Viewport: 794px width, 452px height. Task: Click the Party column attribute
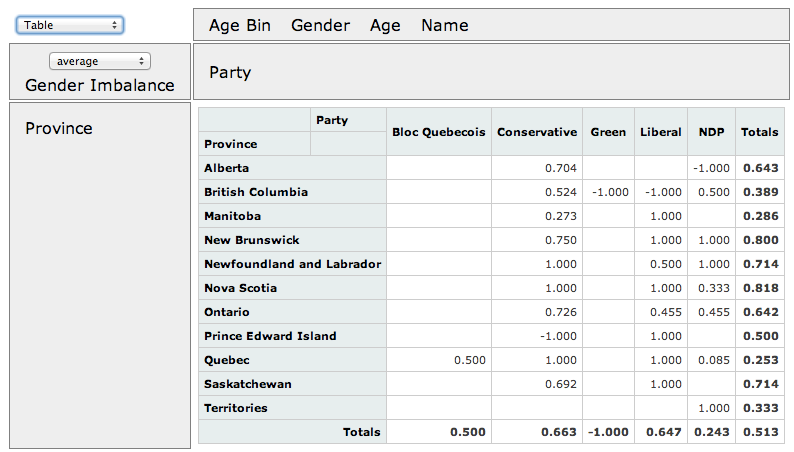tap(230, 73)
